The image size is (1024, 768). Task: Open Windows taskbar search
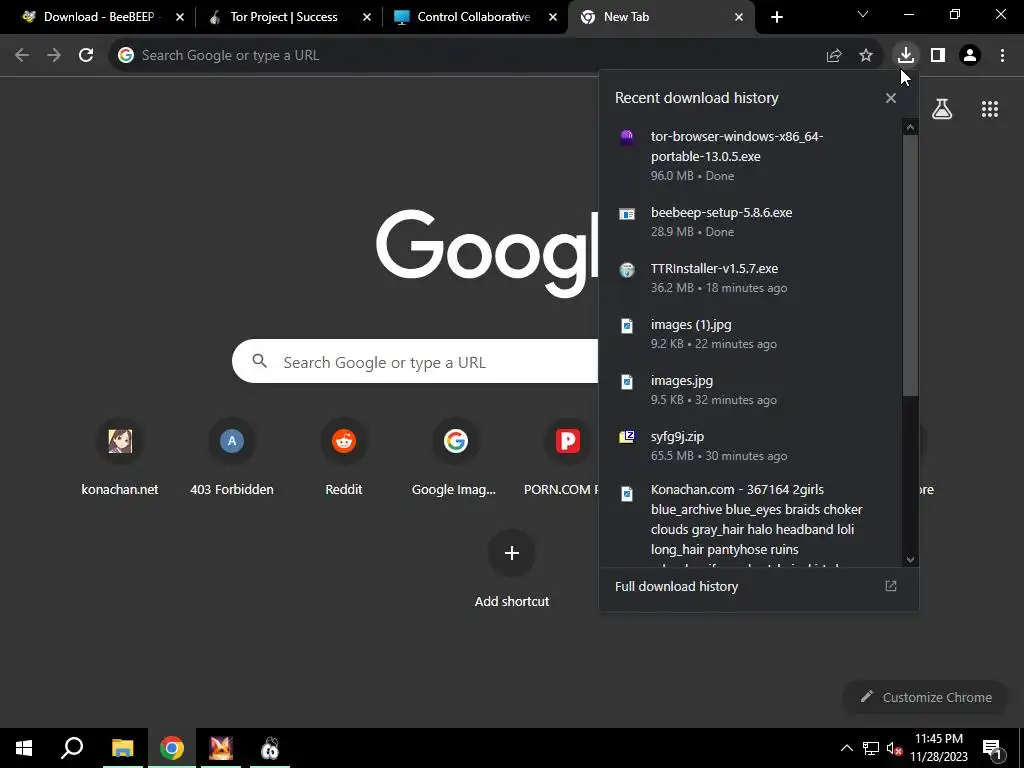(72, 748)
